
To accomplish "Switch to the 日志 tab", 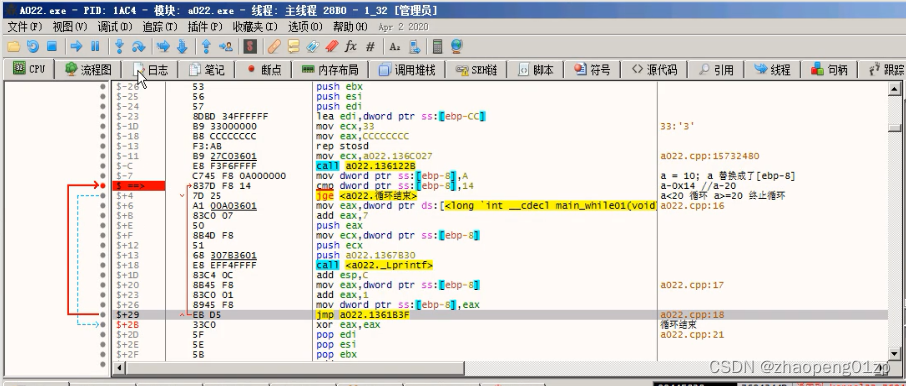I will (x=151, y=69).
